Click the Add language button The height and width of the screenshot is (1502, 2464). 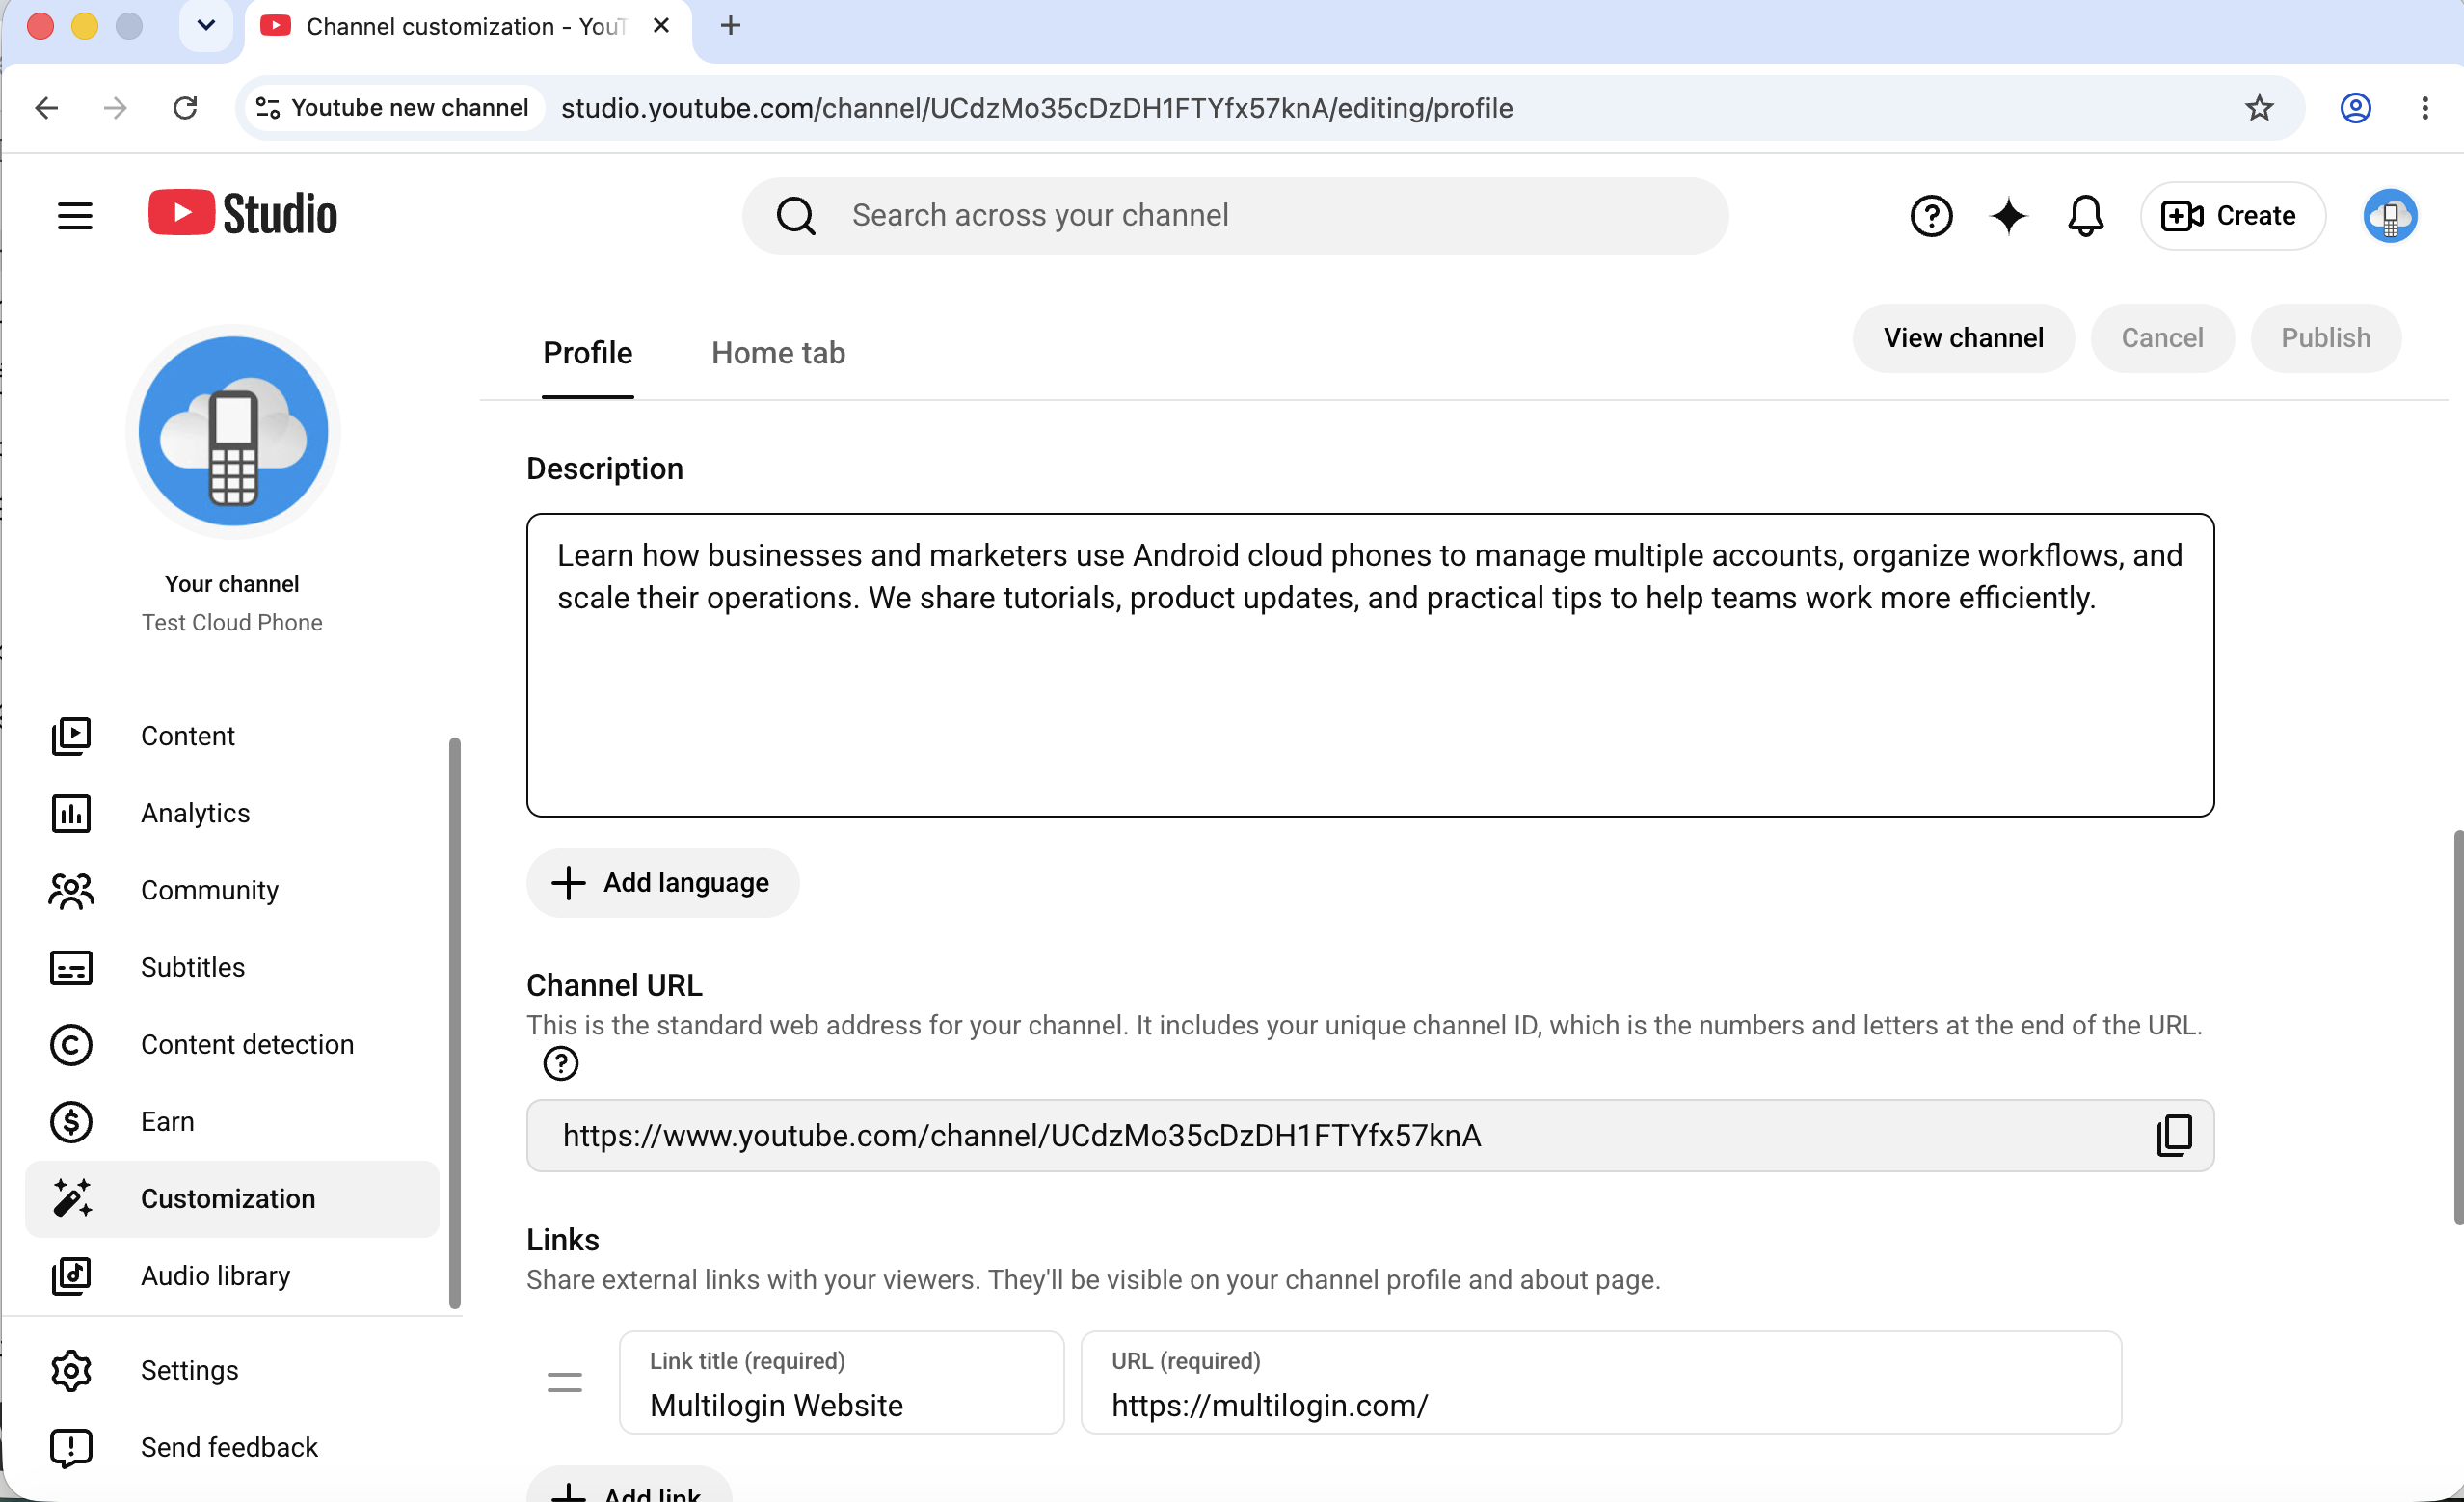coord(663,883)
